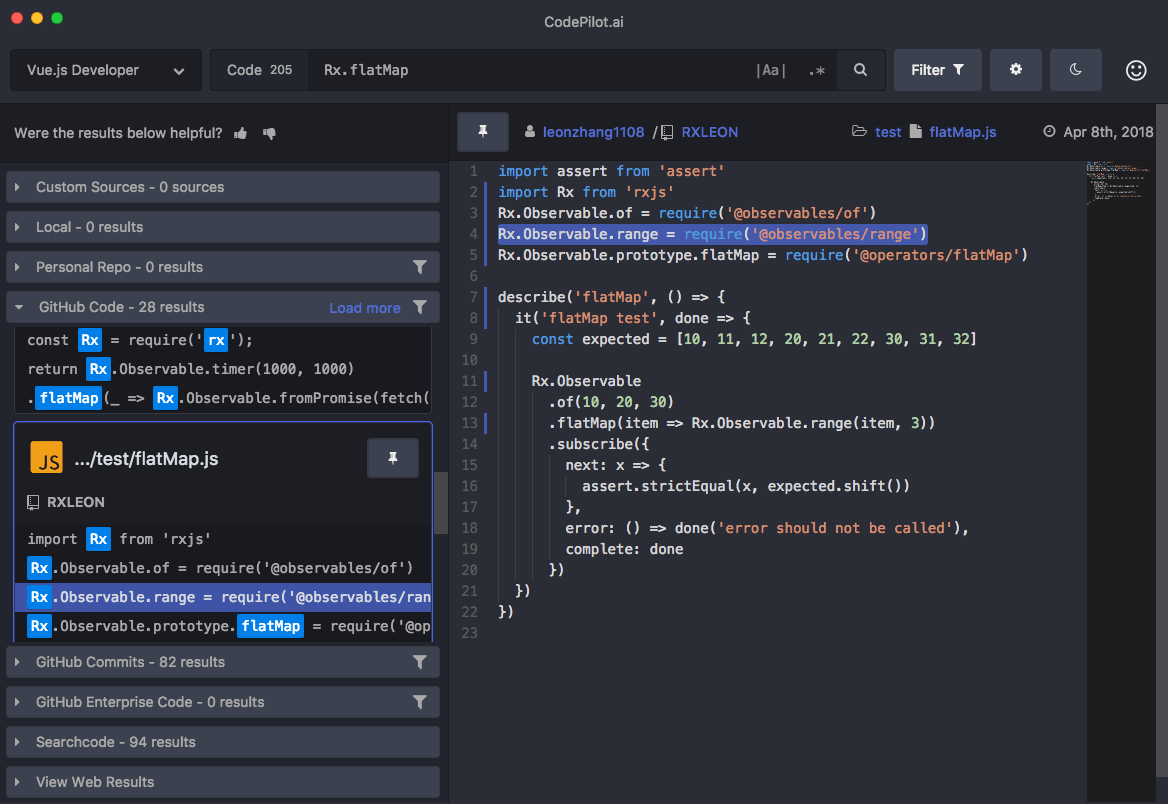Click code line 9 const expected
This screenshot has width=1168, height=804.
tap(754, 339)
